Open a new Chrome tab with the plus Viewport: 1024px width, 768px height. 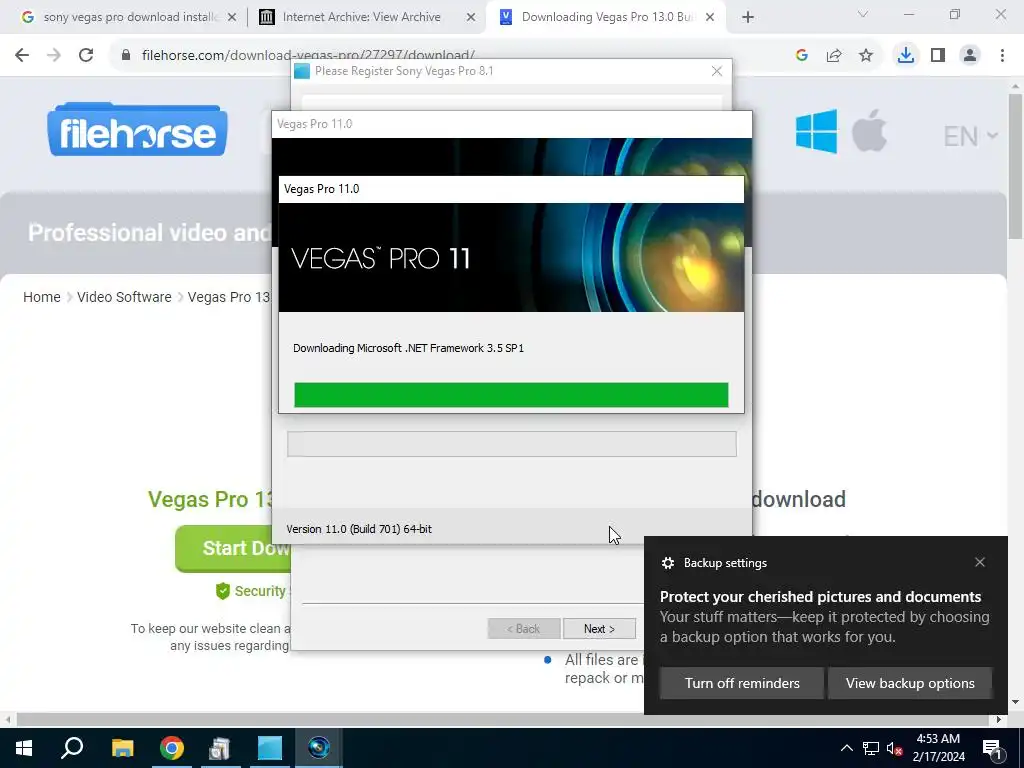(x=748, y=17)
